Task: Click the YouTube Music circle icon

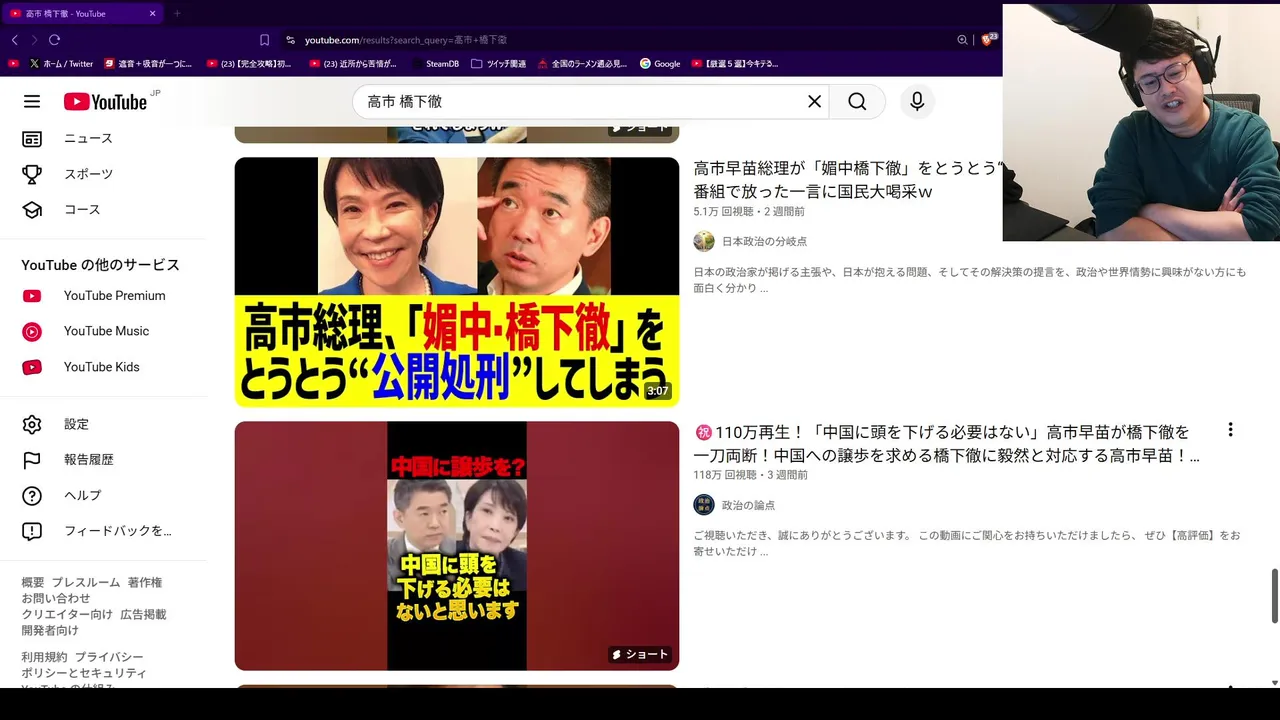Action: coord(32,331)
